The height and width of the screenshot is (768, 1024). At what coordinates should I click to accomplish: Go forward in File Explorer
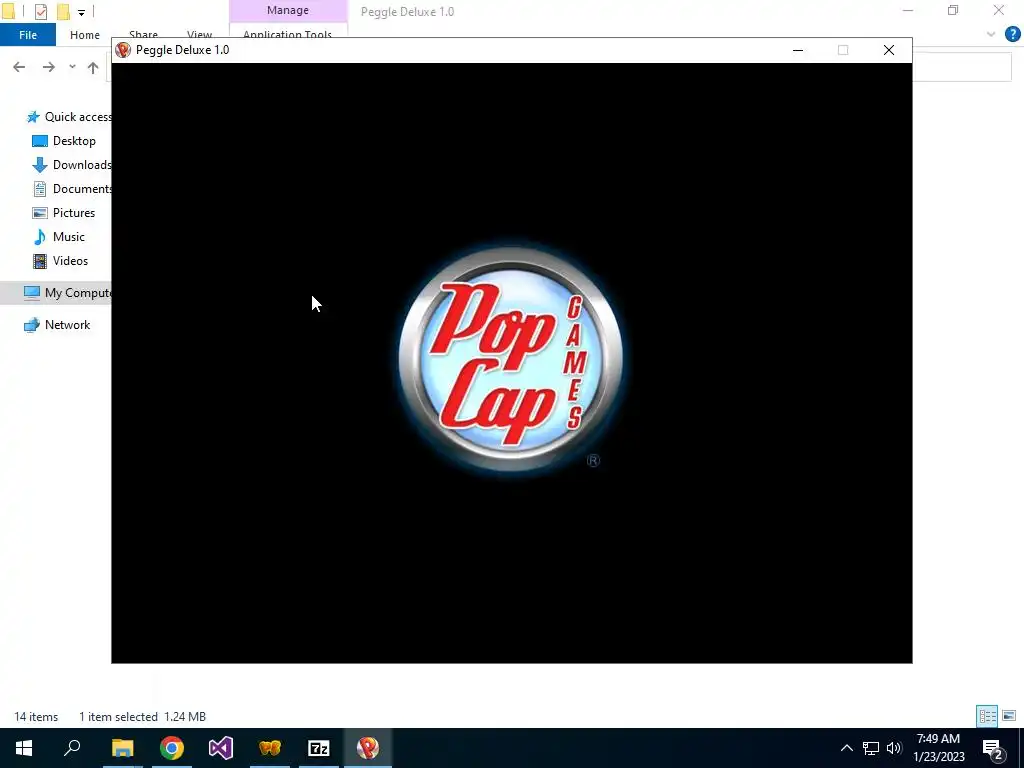click(x=48, y=67)
